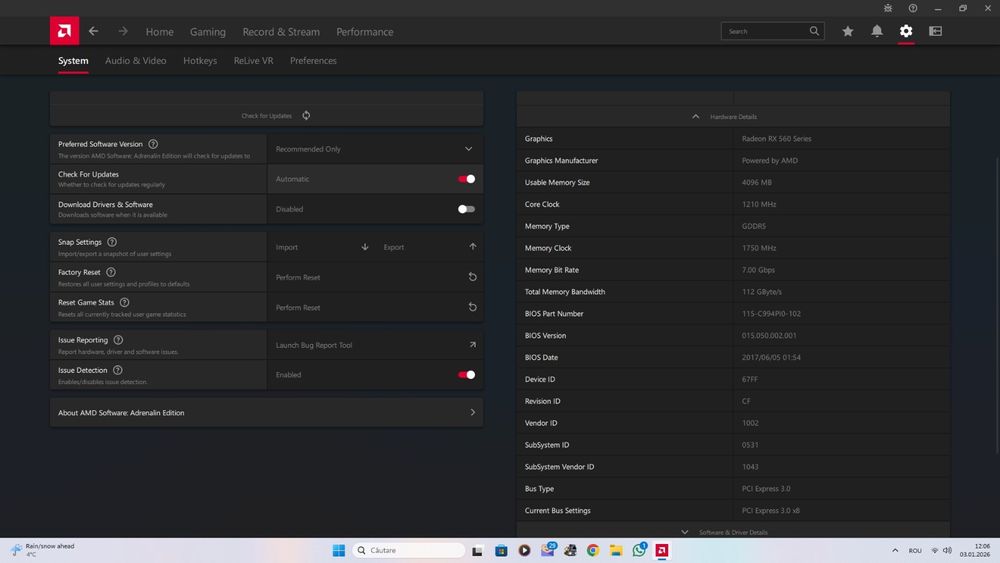Open the notifications bell icon
The height and width of the screenshot is (563, 1000).
pos(877,31)
